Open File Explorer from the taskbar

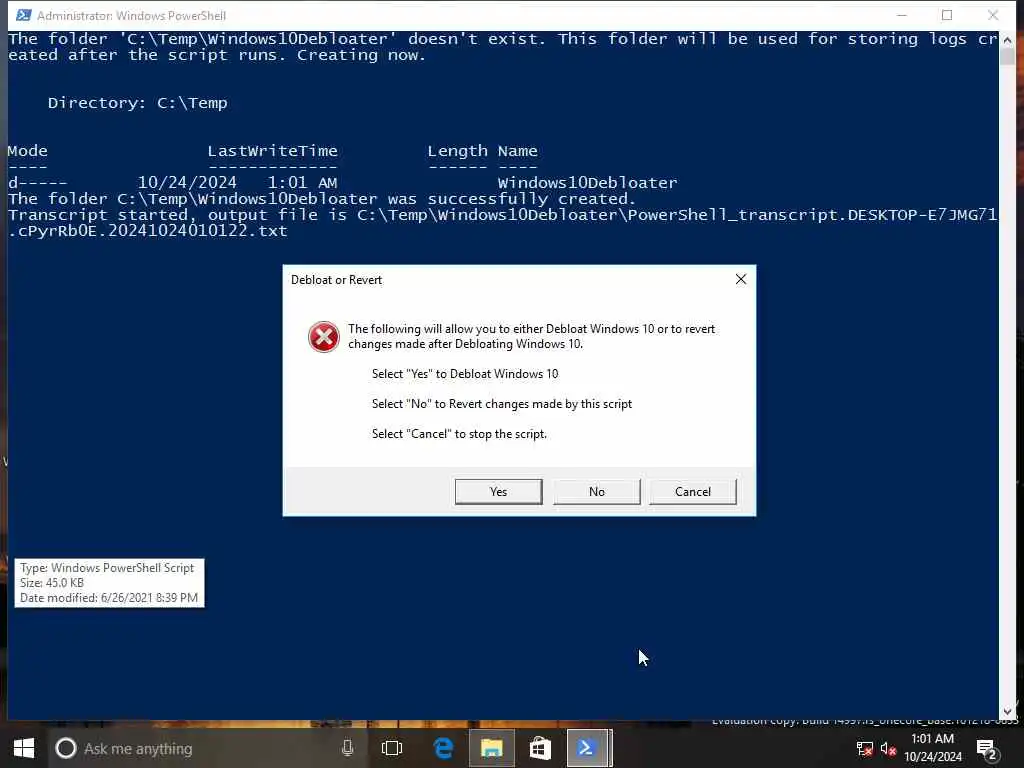click(492, 748)
